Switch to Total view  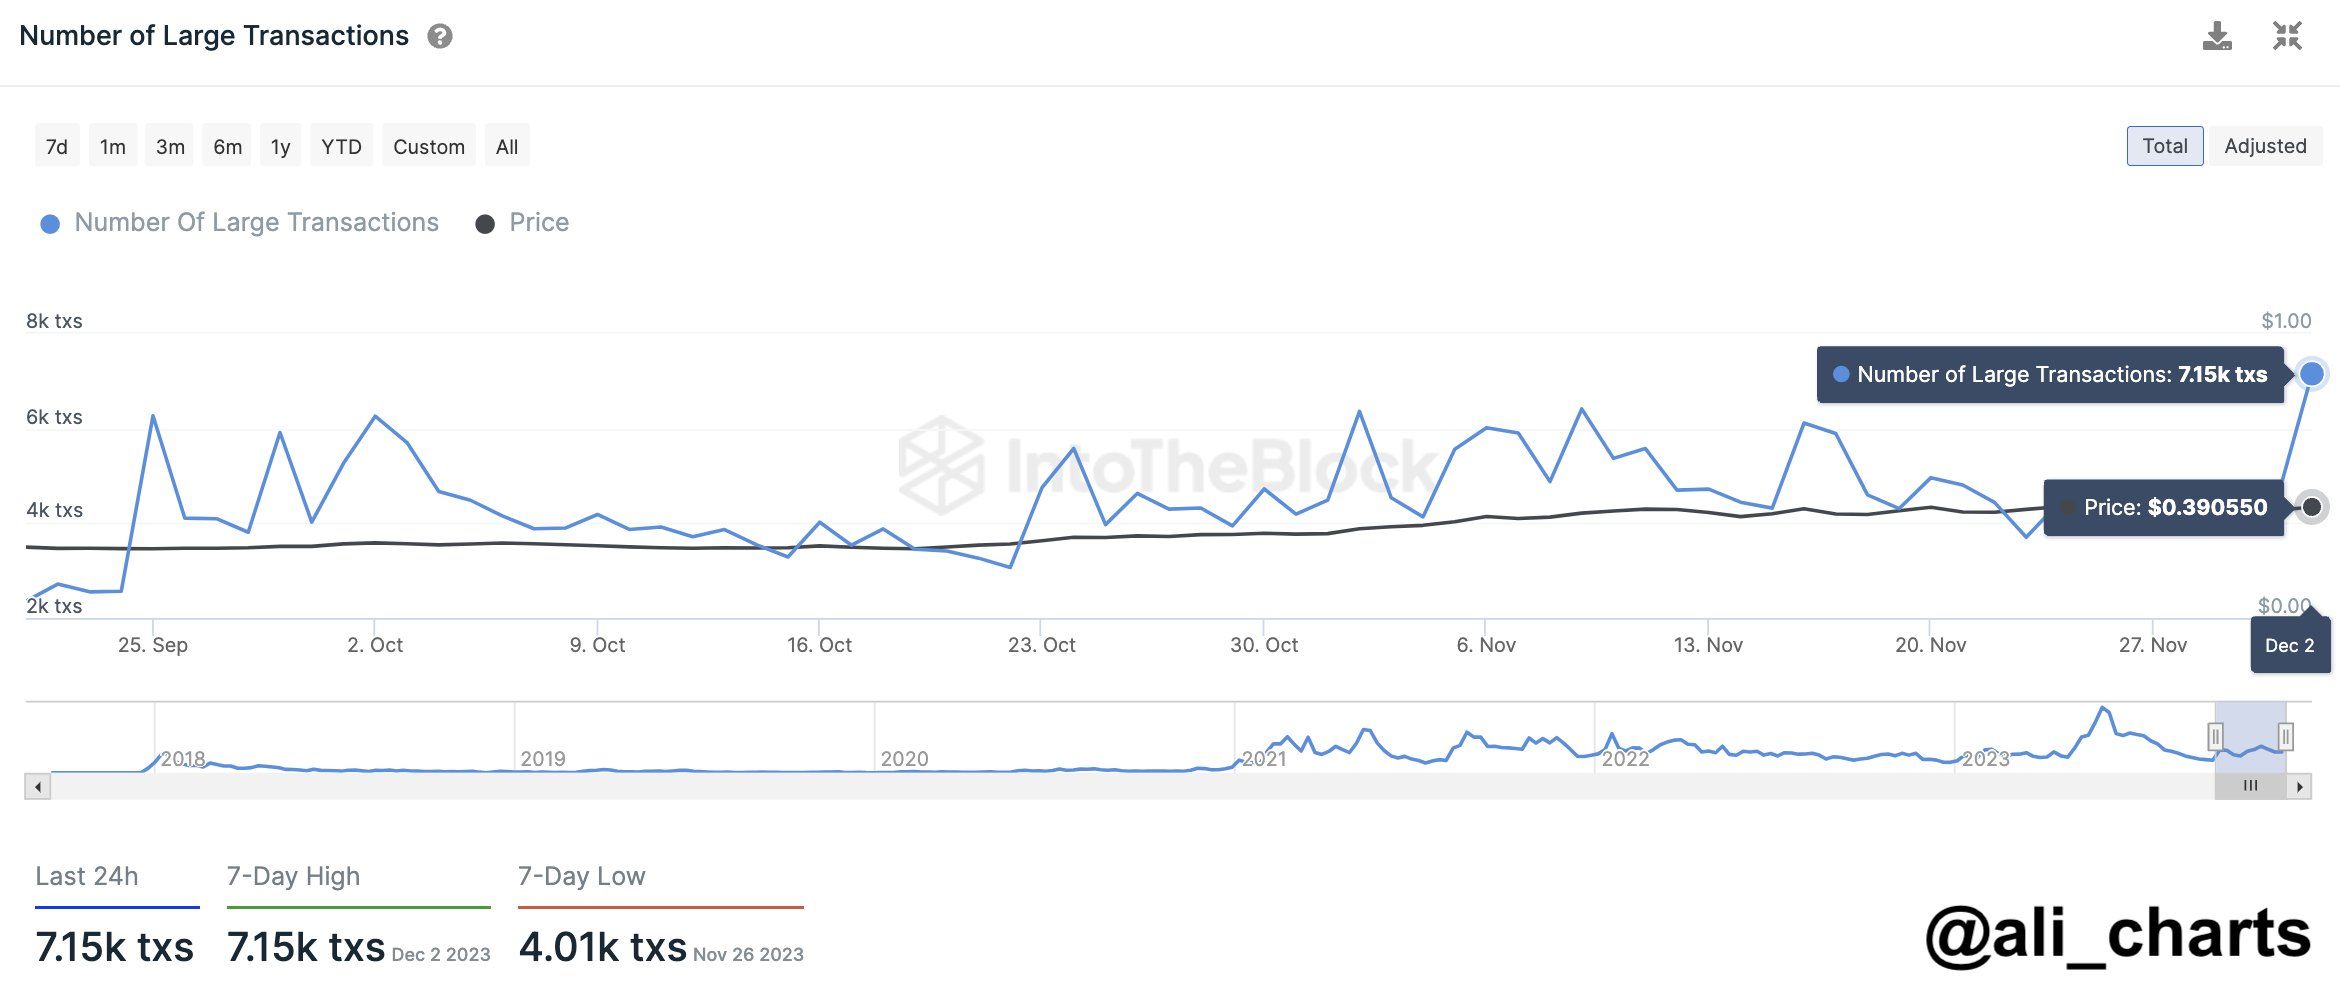(2165, 146)
